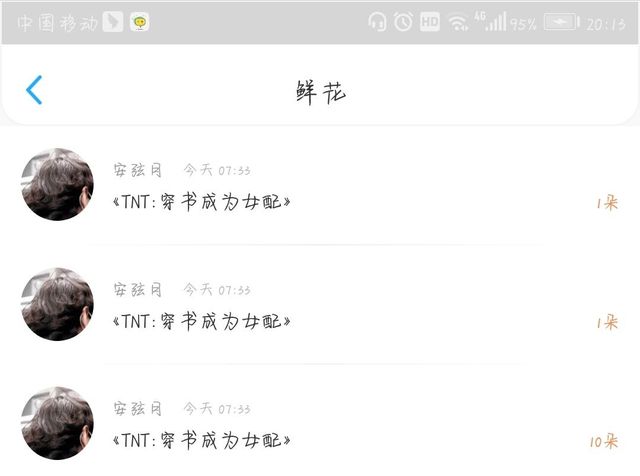Image resolution: width=640 pixels, height=476 pixels.
Task: Open the first 《TNT:穿书成为女配》 book title
Action: [x=202, y=202]
